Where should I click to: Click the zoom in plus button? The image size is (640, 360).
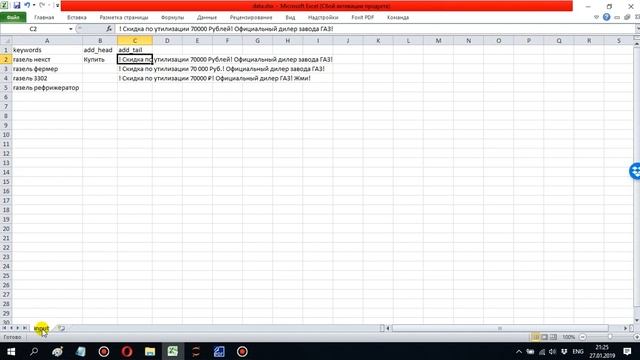tap(637, 337)
